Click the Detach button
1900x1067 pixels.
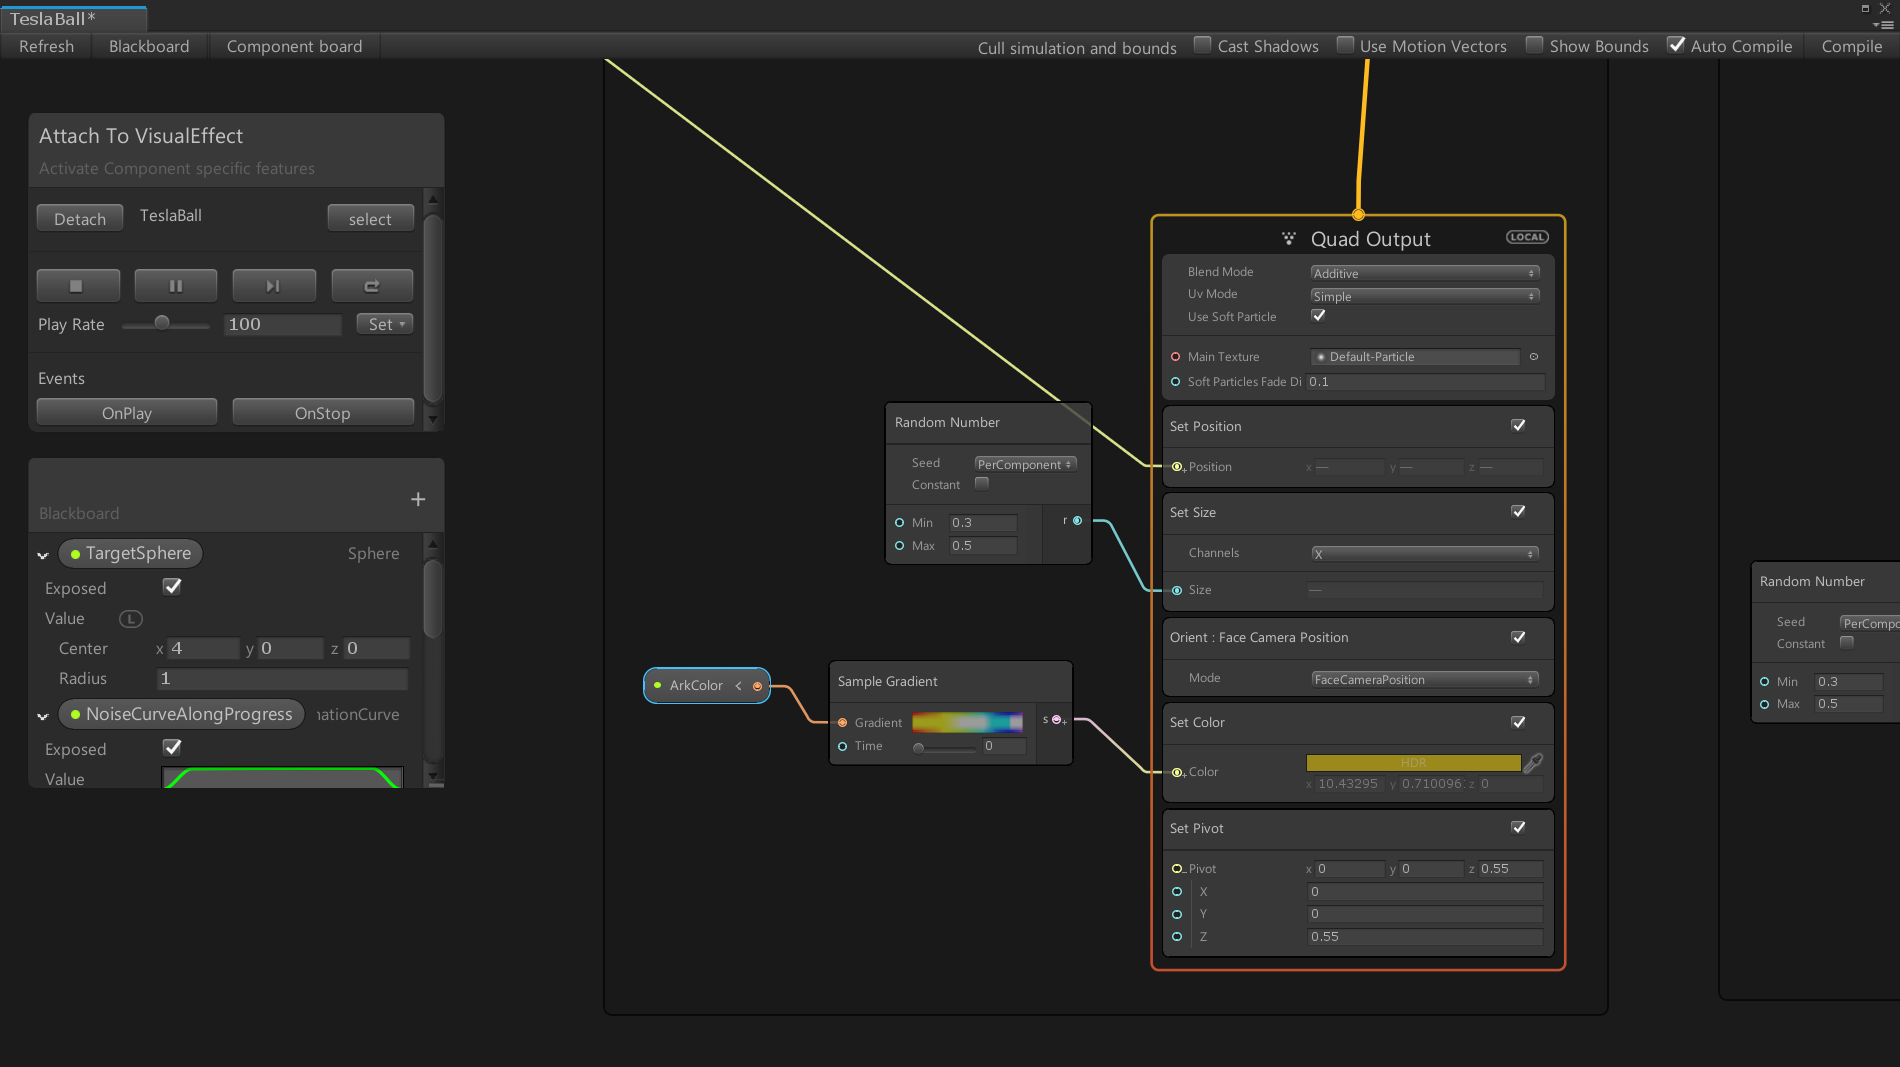(80, 219)
